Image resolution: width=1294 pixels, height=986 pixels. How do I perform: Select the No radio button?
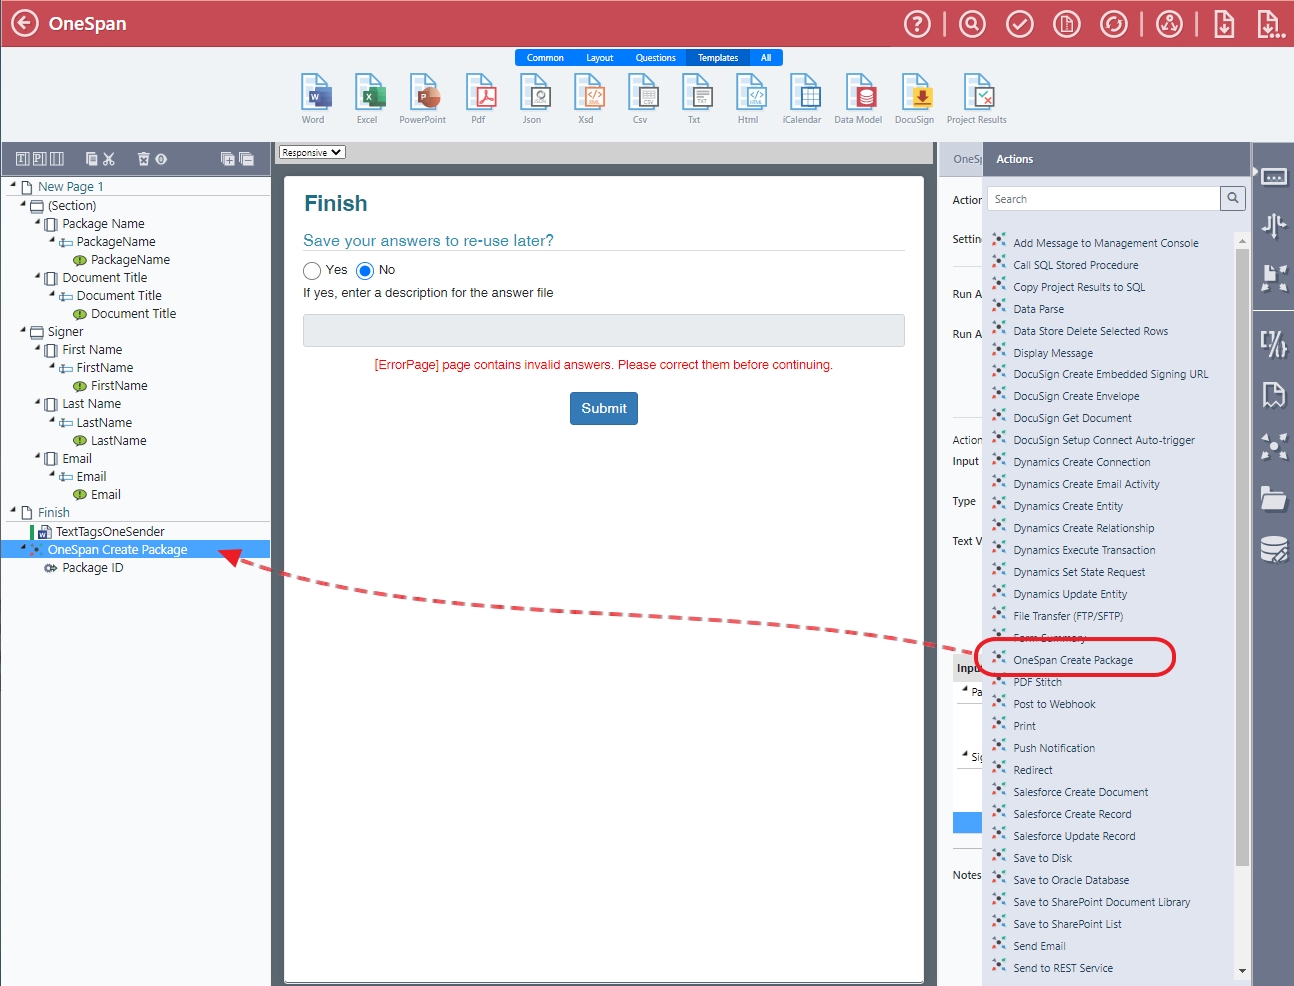[365, 270]
